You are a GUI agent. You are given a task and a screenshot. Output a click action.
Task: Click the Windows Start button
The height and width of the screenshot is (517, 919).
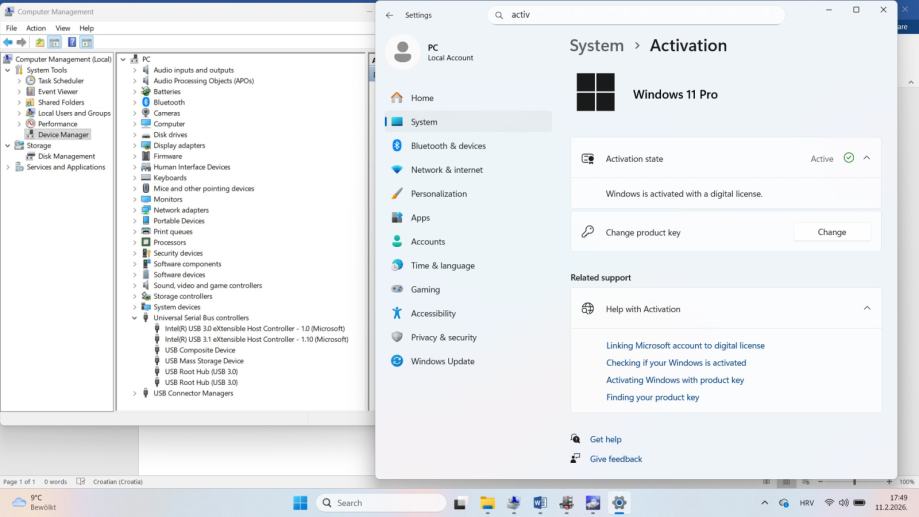[x=300, y=503]
